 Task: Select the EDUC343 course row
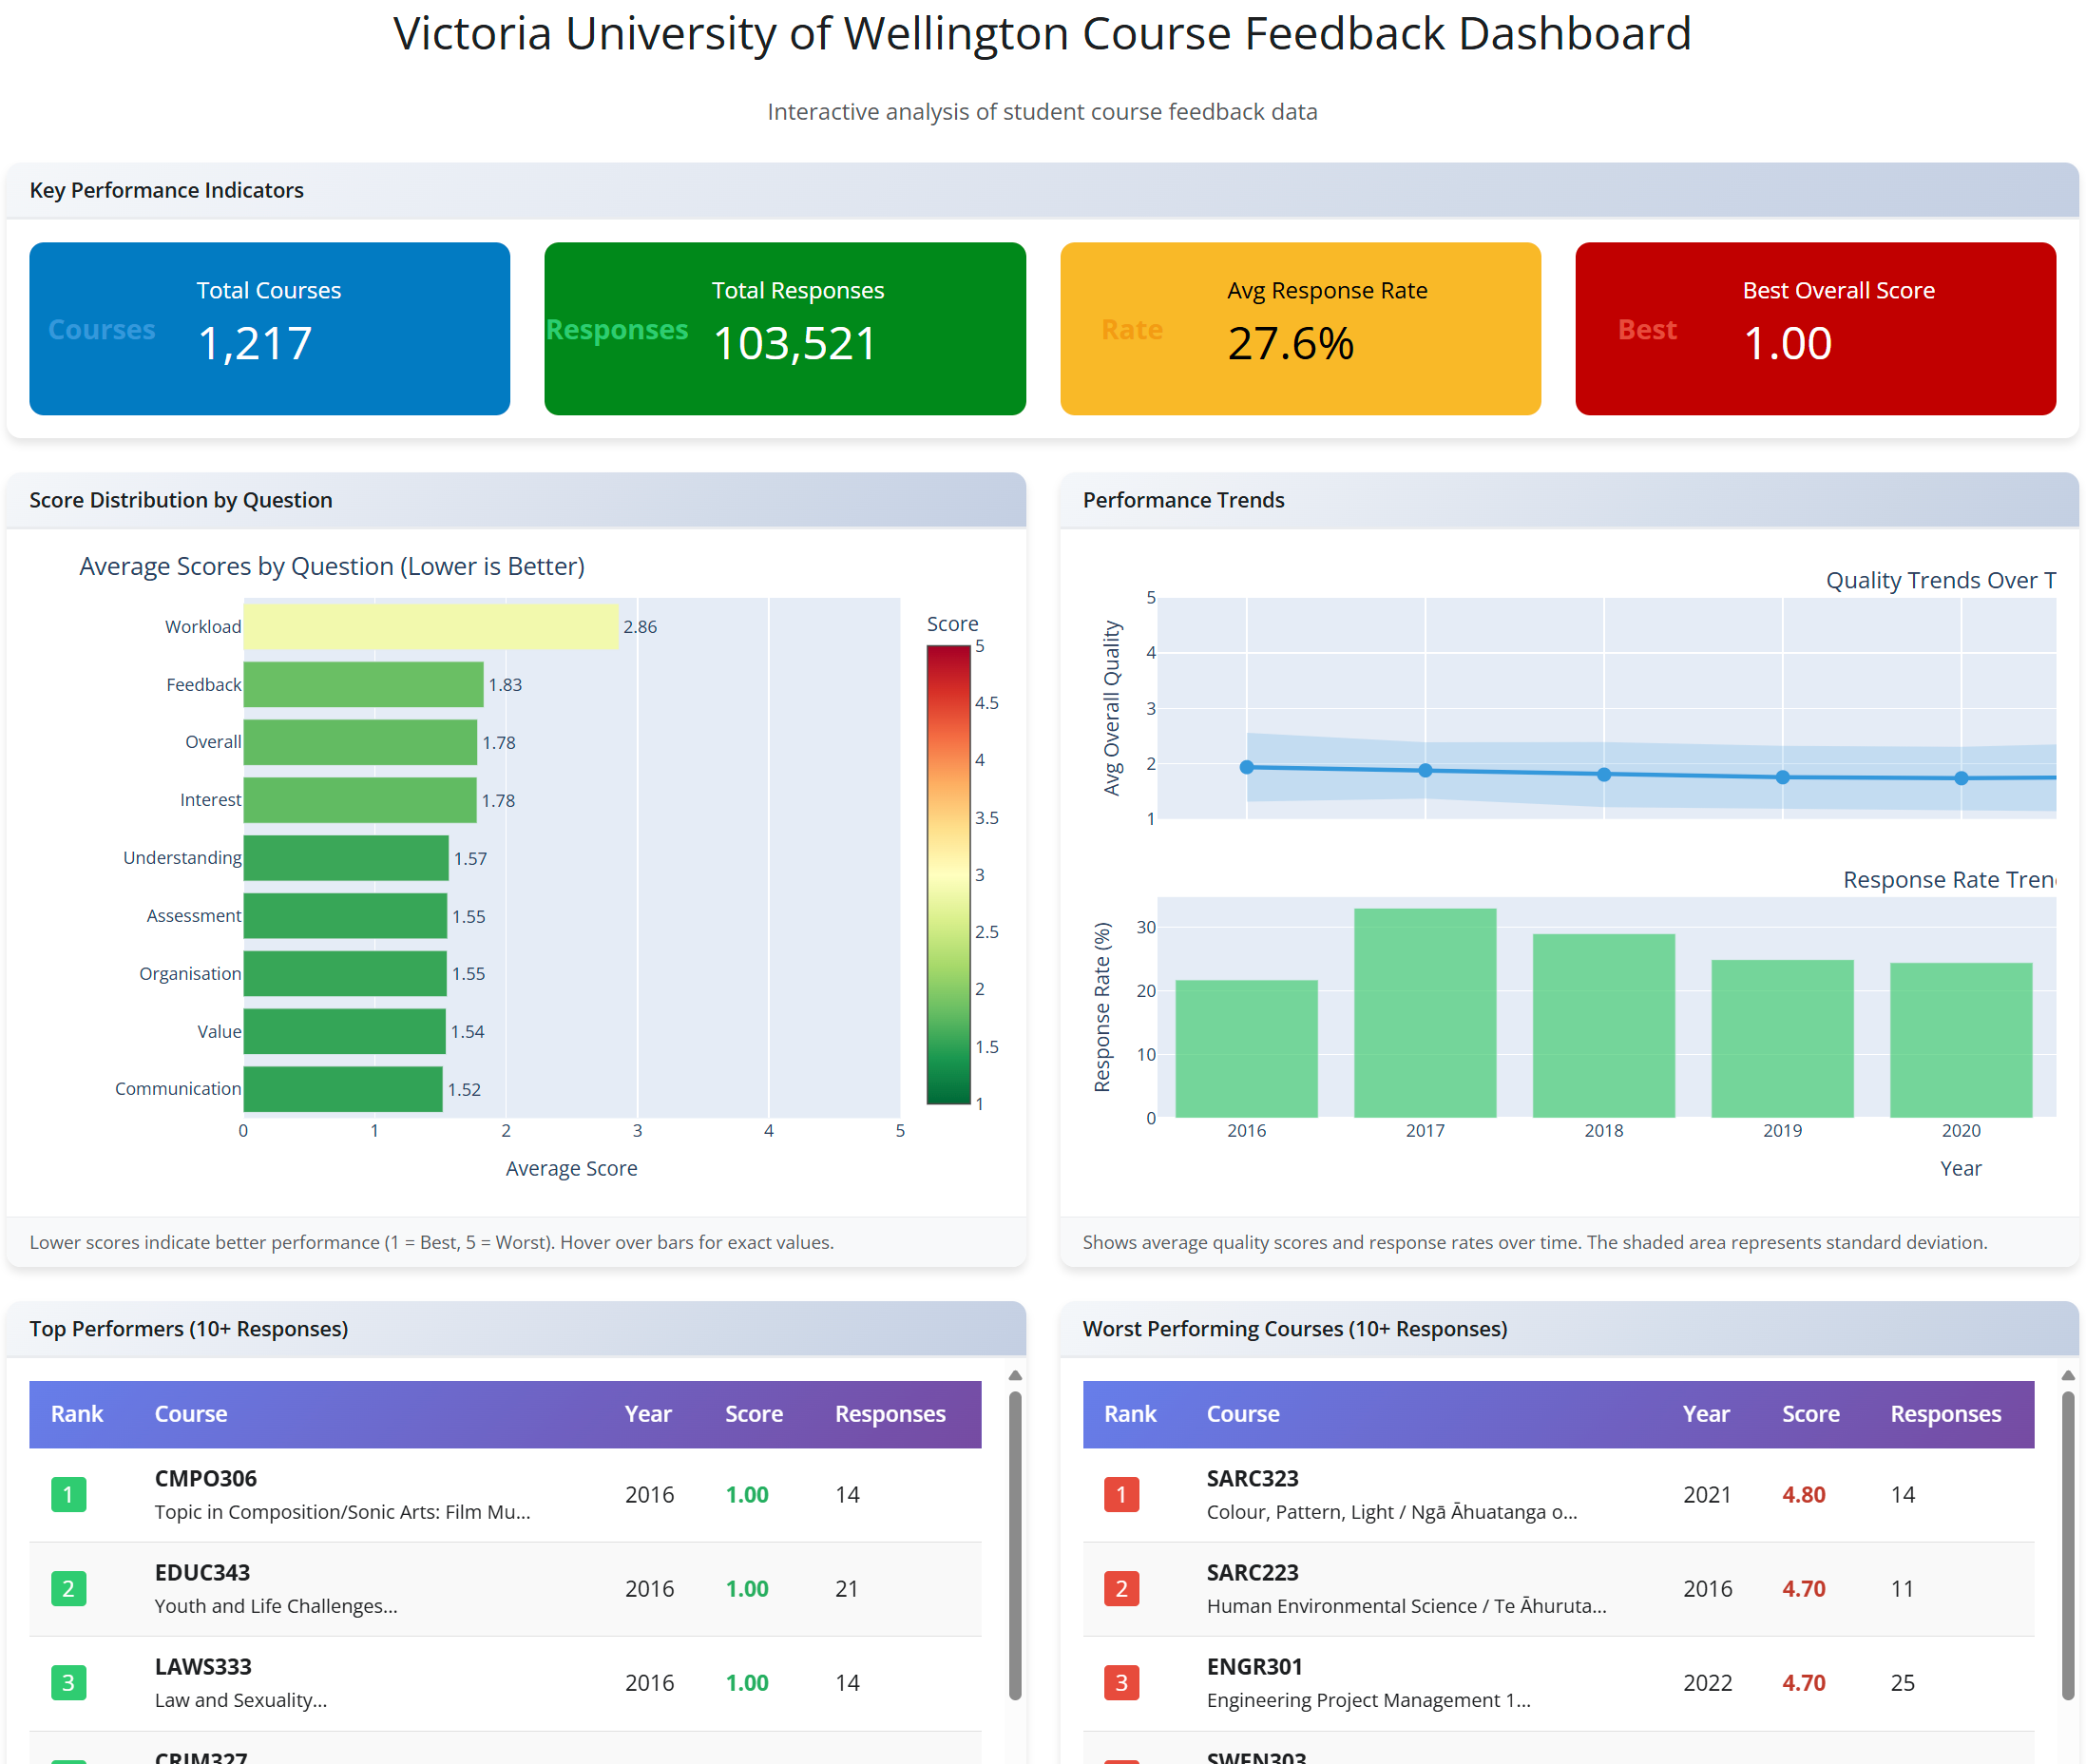click(x=505, y=1589)
